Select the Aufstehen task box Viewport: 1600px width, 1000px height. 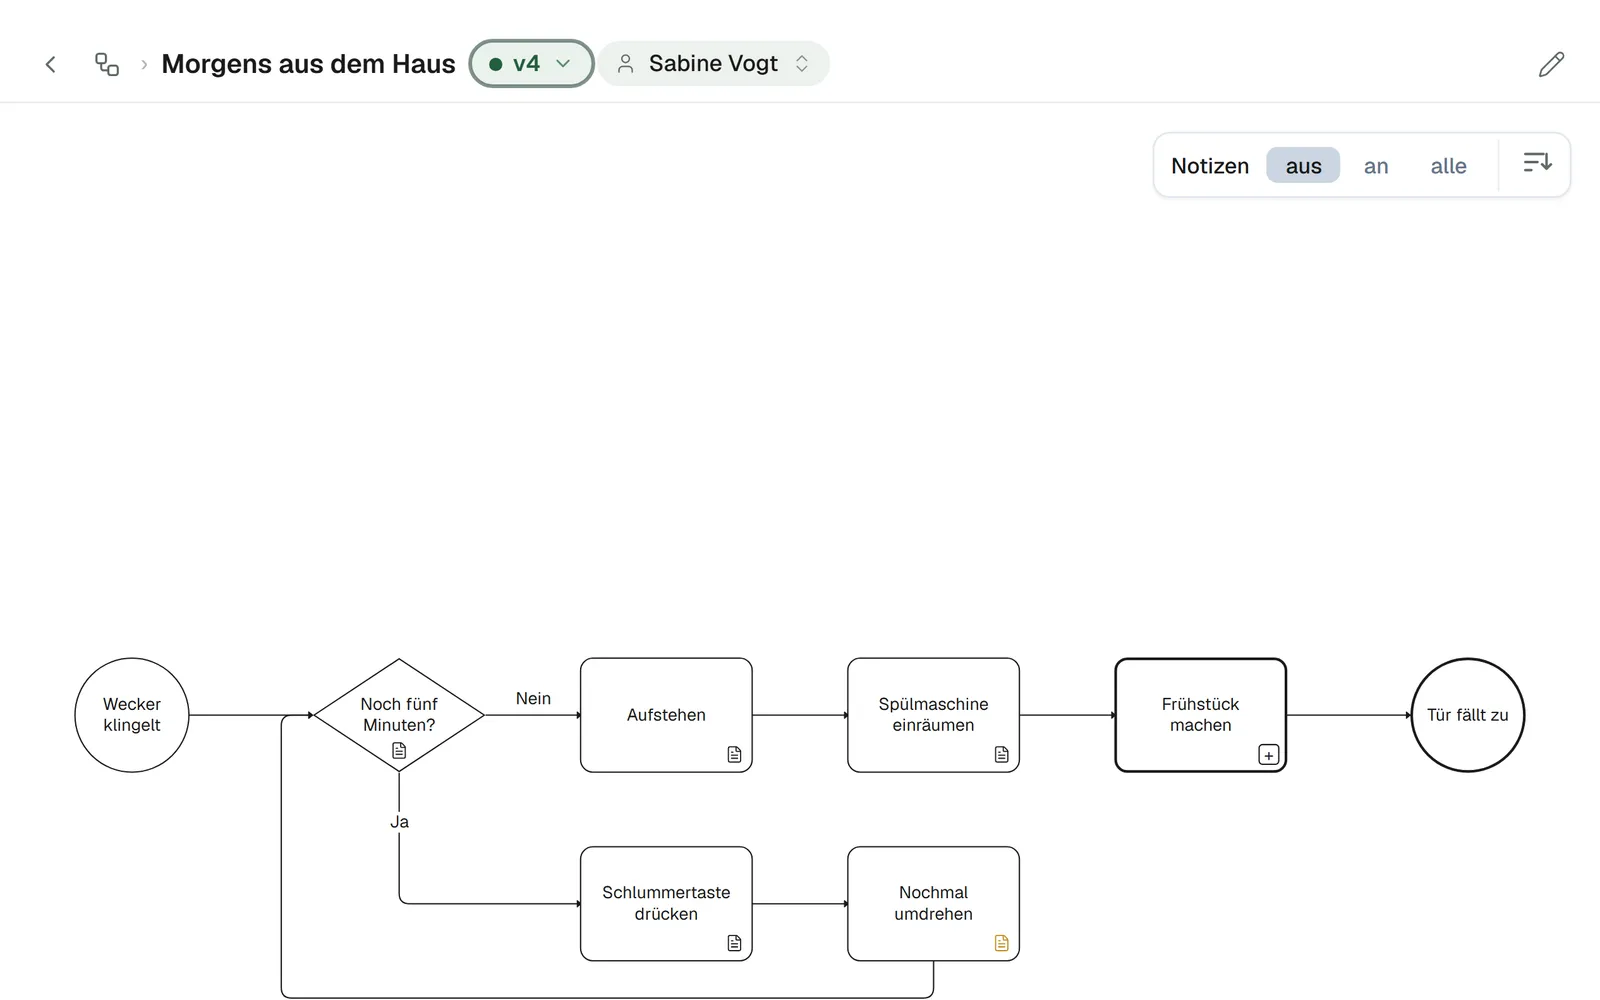666,715
